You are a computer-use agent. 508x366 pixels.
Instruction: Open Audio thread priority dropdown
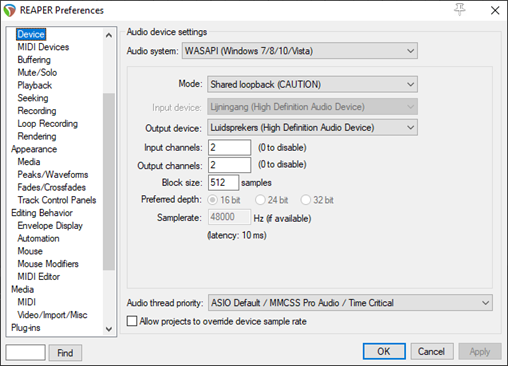tap(350, 303)
